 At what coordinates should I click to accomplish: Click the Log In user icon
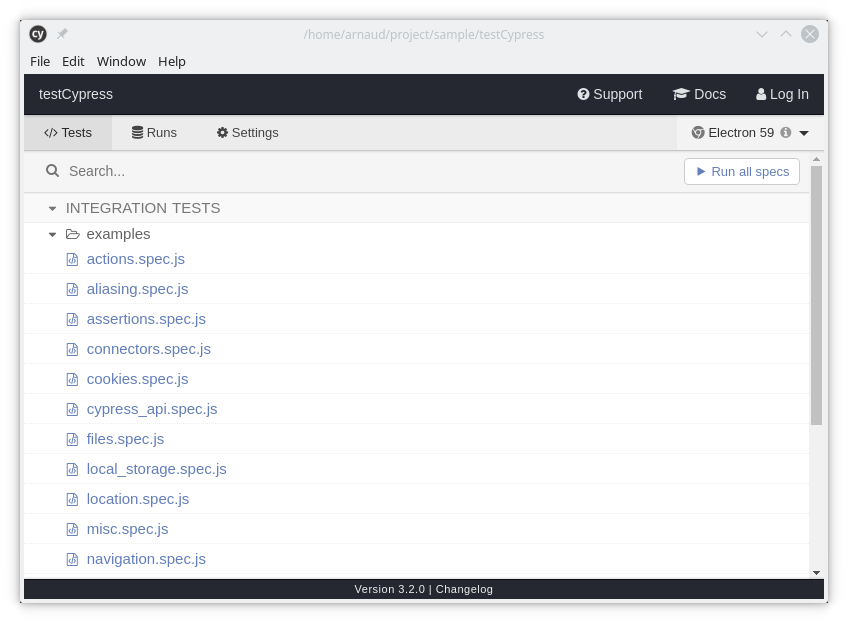coord(761,94)
